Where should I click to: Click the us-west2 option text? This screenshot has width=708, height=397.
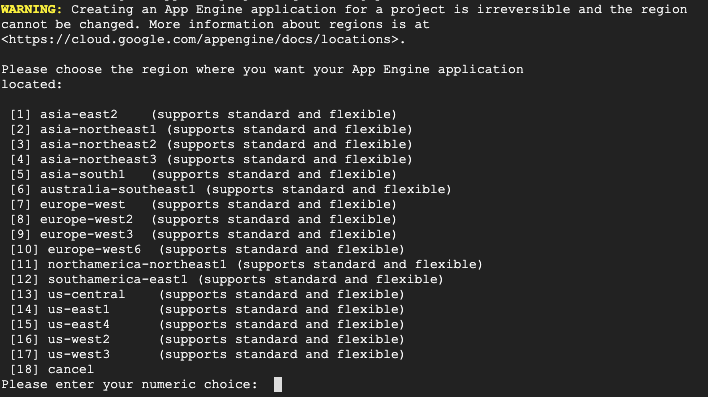pos(79,339)
